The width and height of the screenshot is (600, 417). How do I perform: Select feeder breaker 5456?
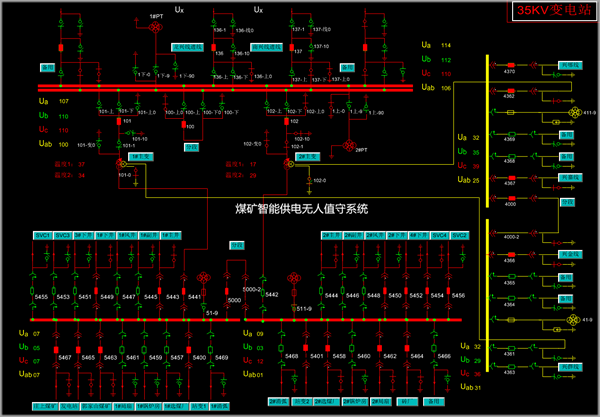point(448,291)
